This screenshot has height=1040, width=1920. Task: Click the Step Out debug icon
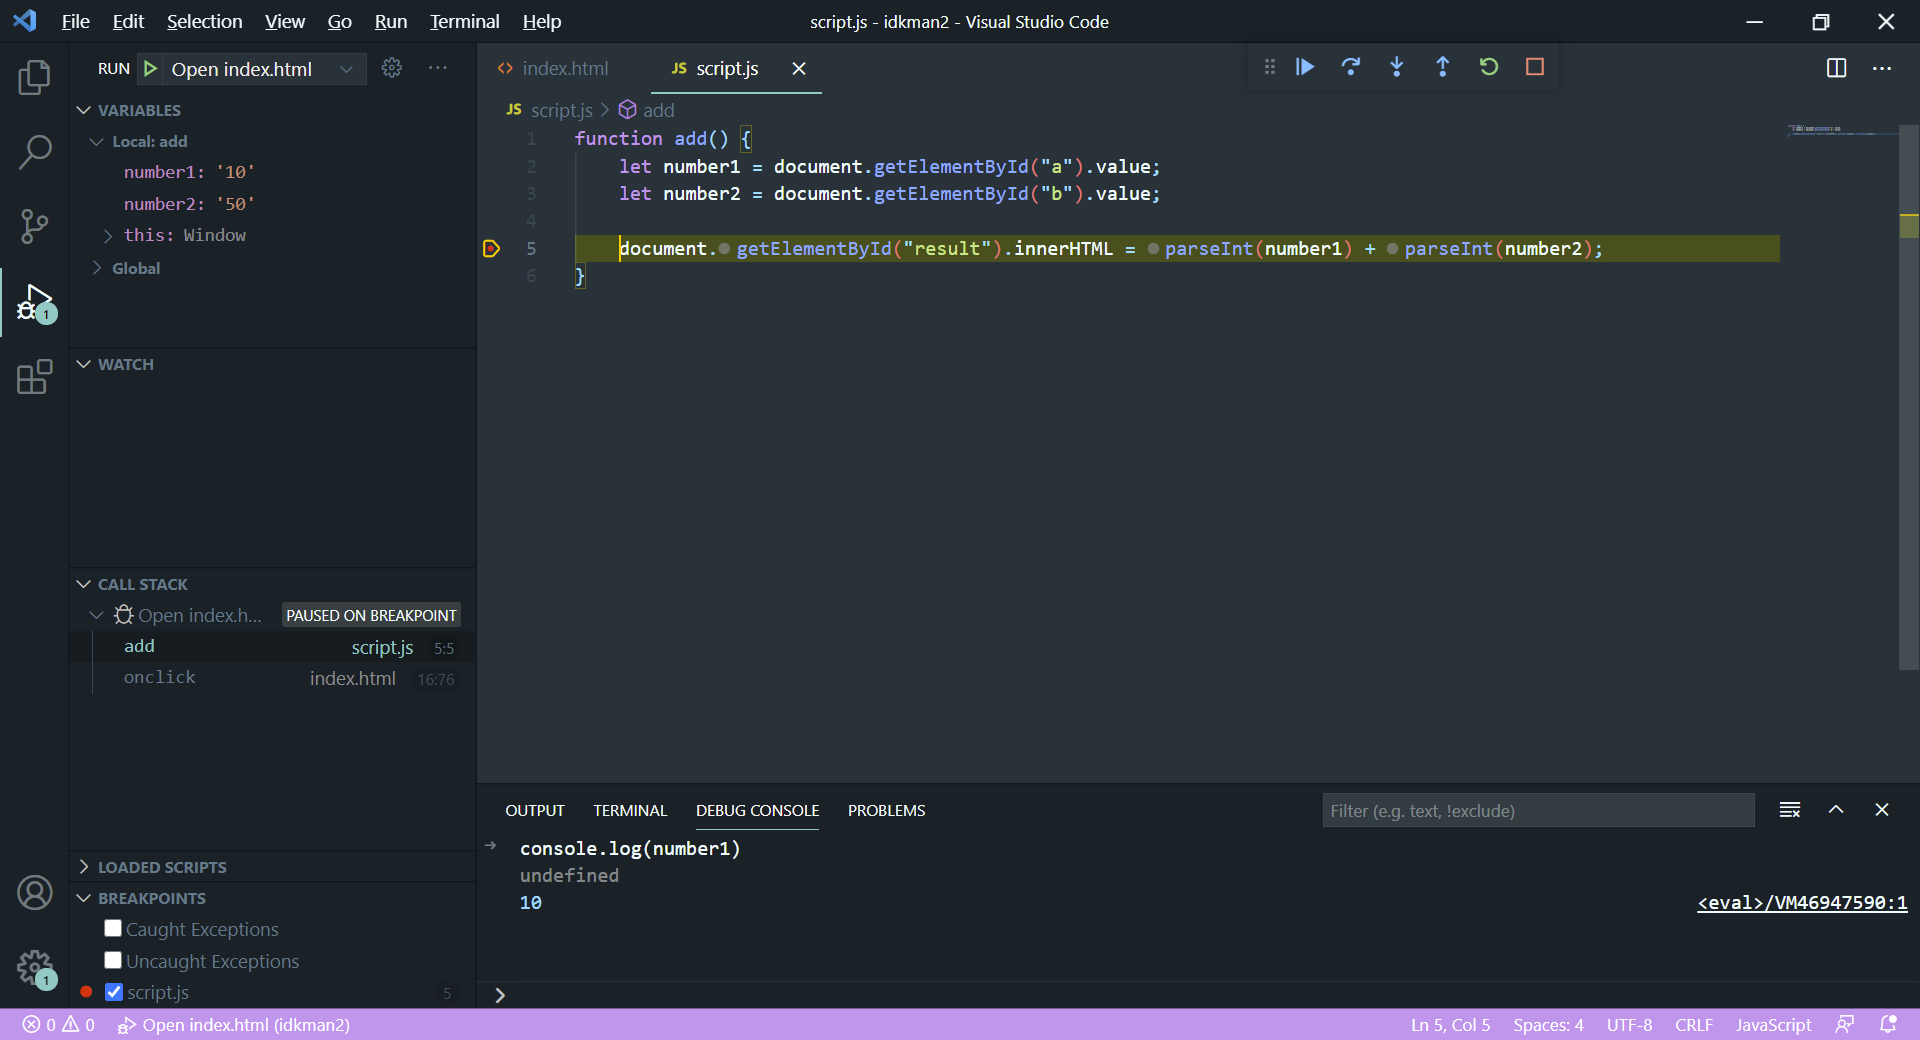[x=1442, y=67]
